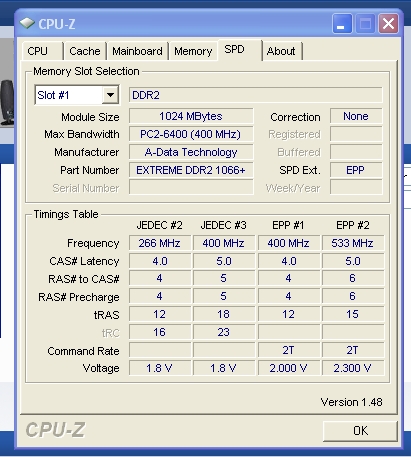This screenshot has height=457, width=411.
Task: Minimize the CPU-Z window
Action: pyautogui.click(x=342, y=24)
